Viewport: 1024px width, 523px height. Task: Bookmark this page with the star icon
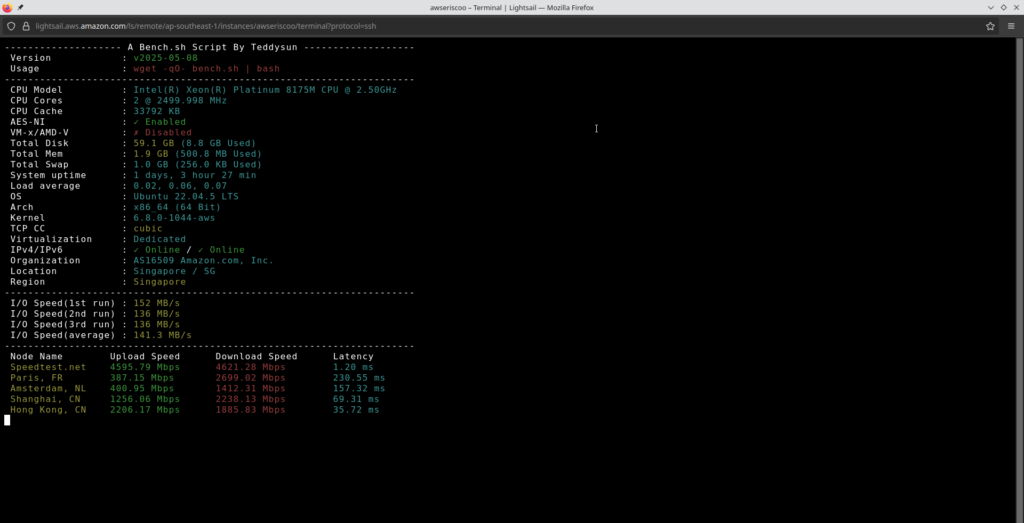tap(990, 26)
